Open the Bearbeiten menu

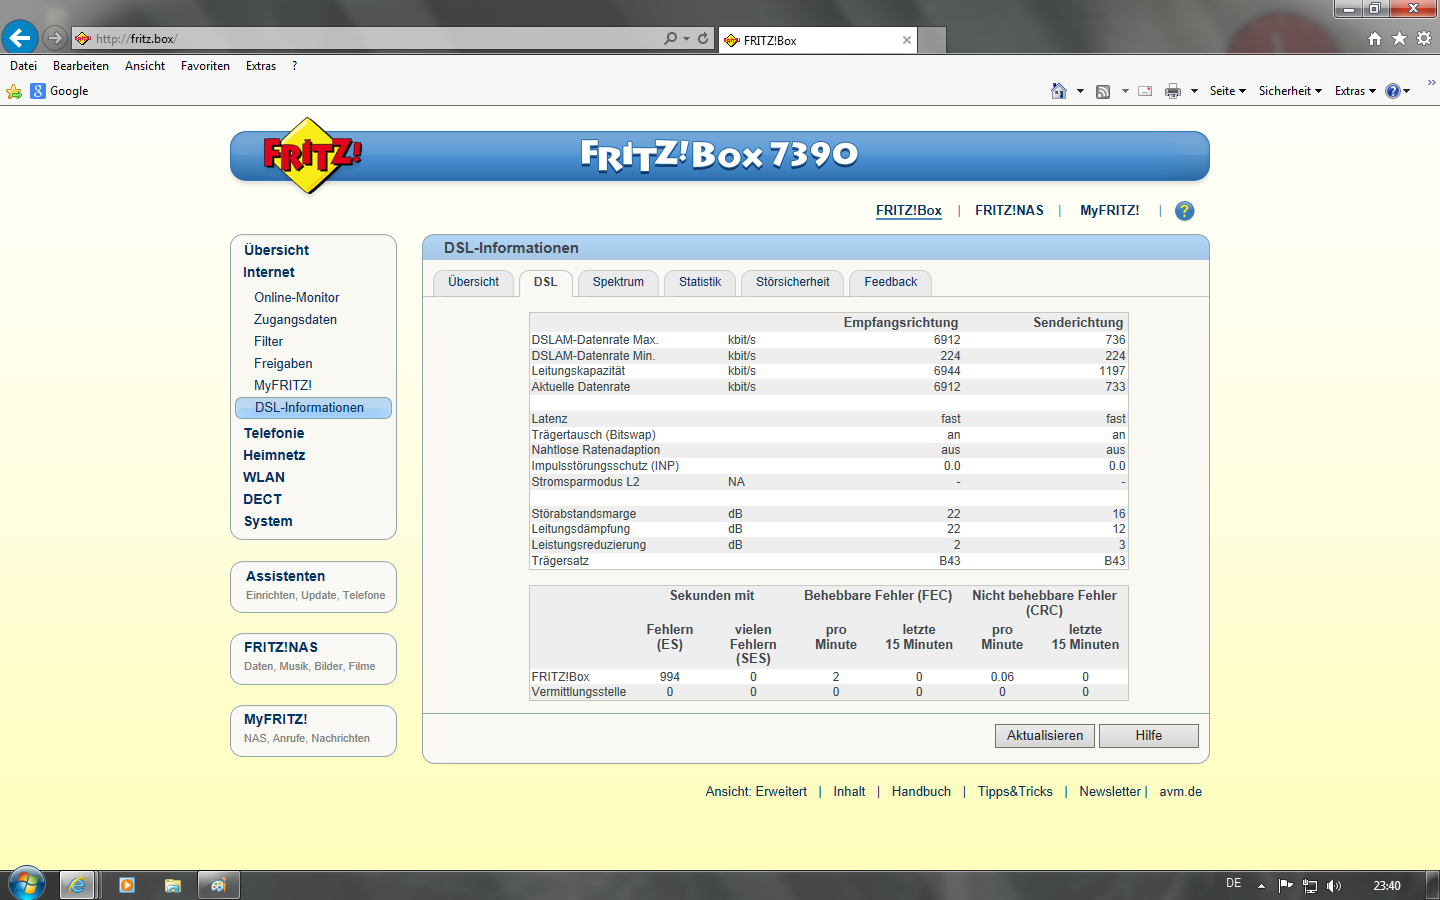[81, 66]
